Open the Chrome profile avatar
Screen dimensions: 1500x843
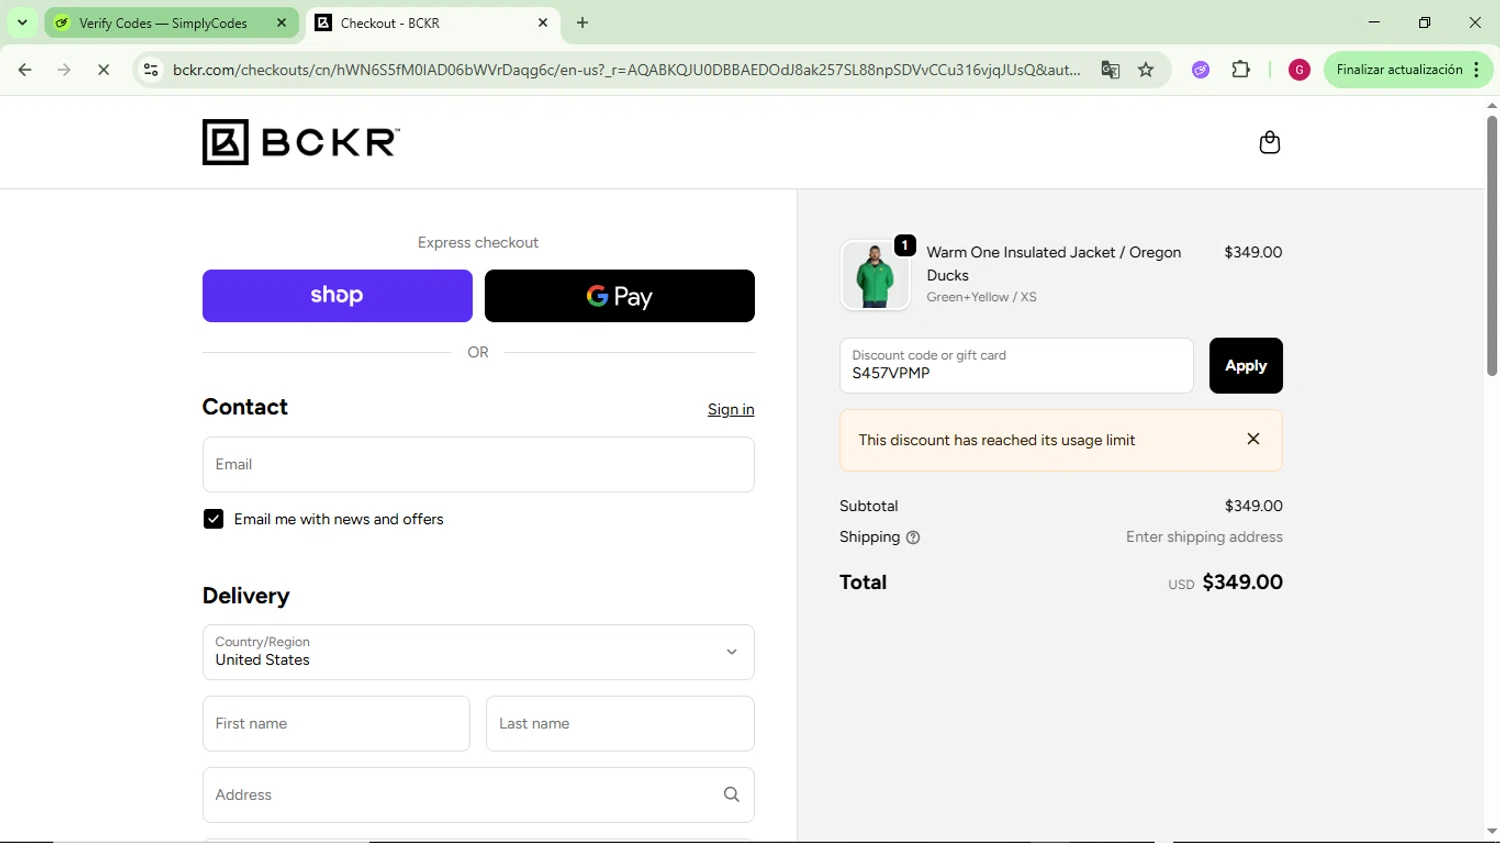pos(1299,70)
